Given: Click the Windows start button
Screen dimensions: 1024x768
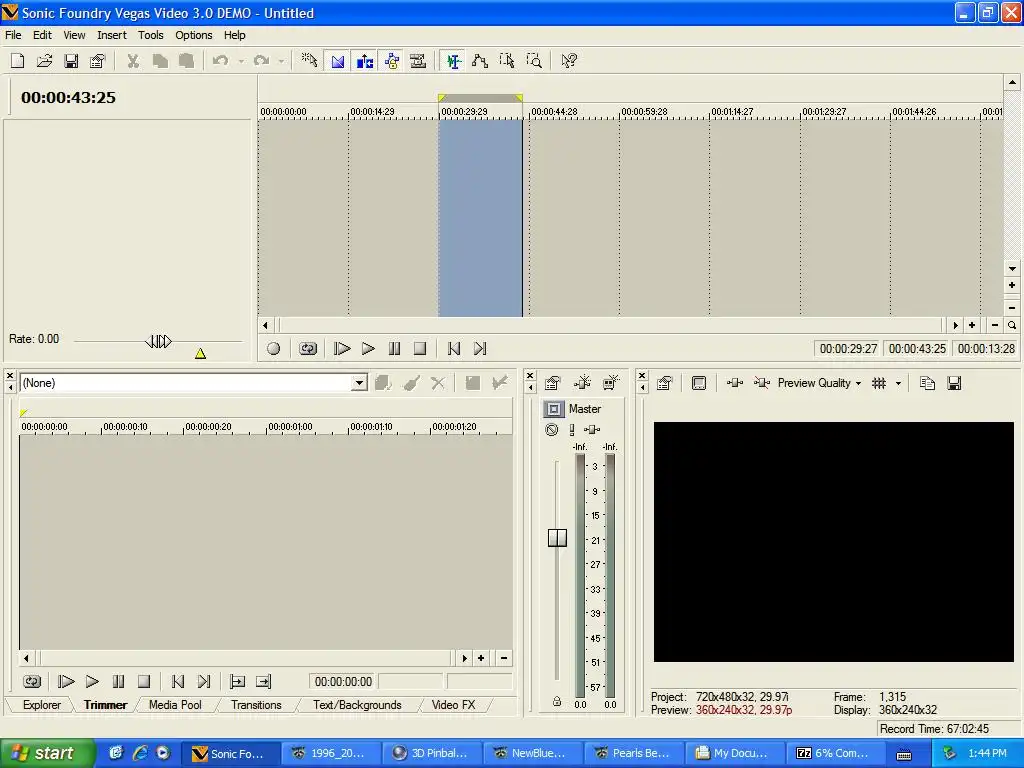Looking at the screenshot, I should coord(47,753).
